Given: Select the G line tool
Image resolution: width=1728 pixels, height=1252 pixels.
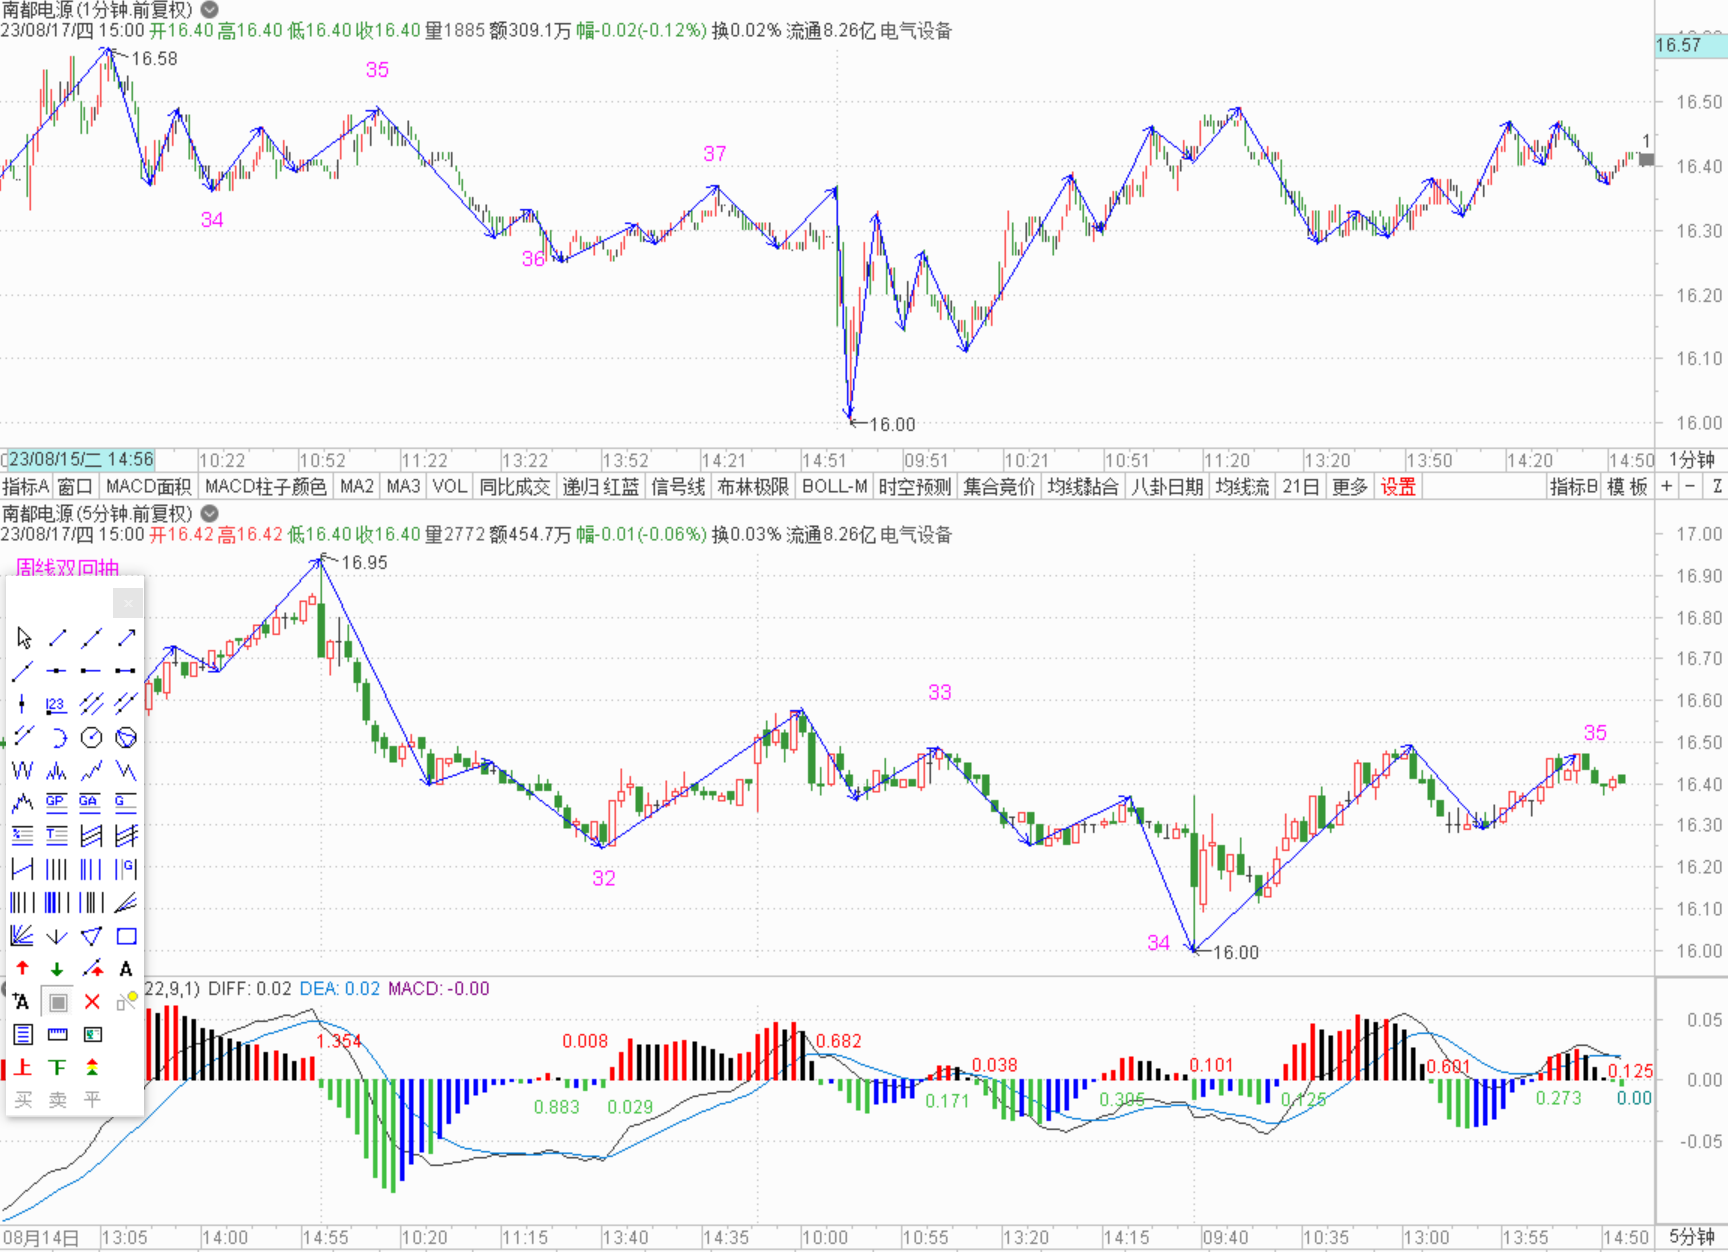Looking at the screenshot, I should coord(126,802).
